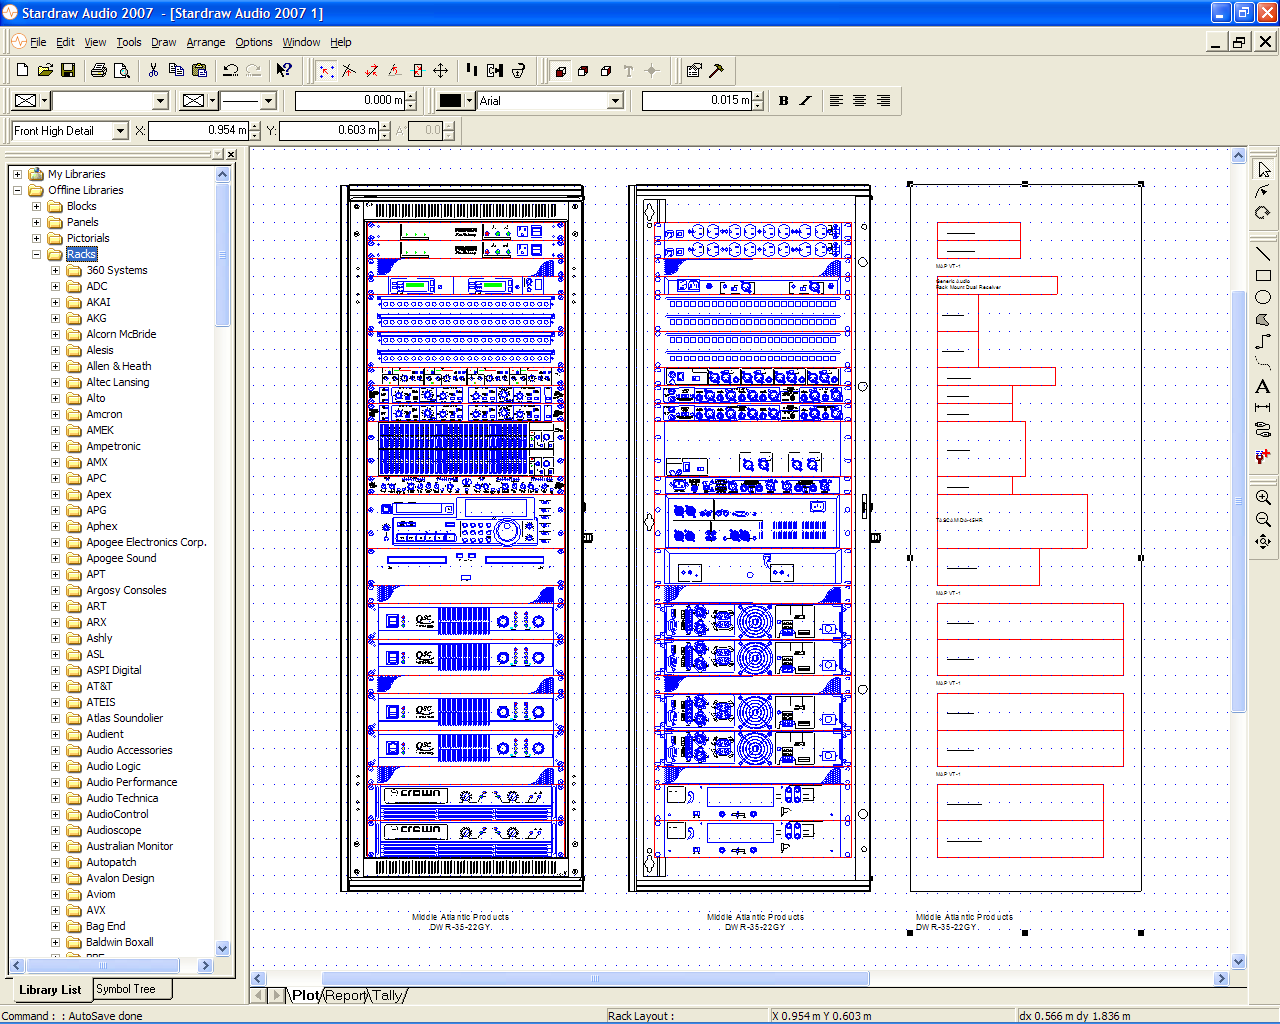Select the Avalon Design folder
Image resolution: width=1280 pixels, height=1024 pixels.
[120, 878]
